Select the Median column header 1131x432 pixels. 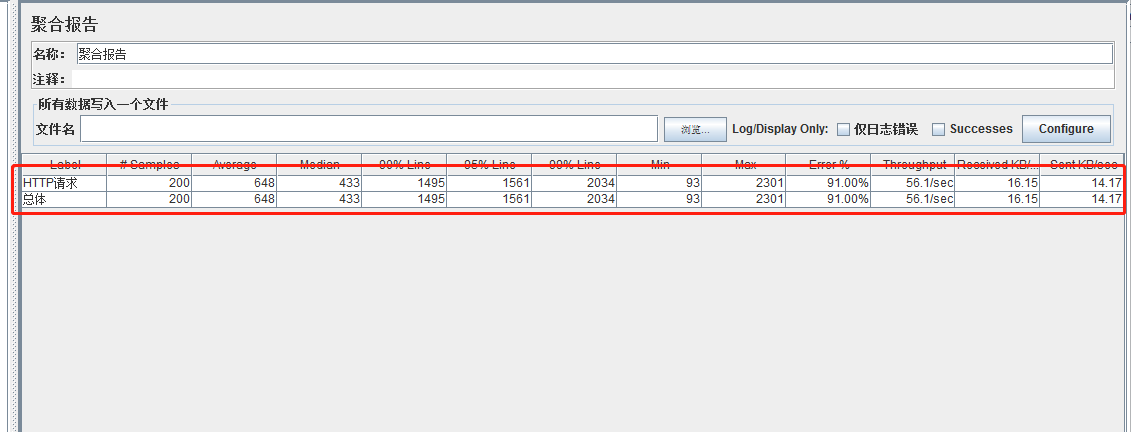coord(319,164)
